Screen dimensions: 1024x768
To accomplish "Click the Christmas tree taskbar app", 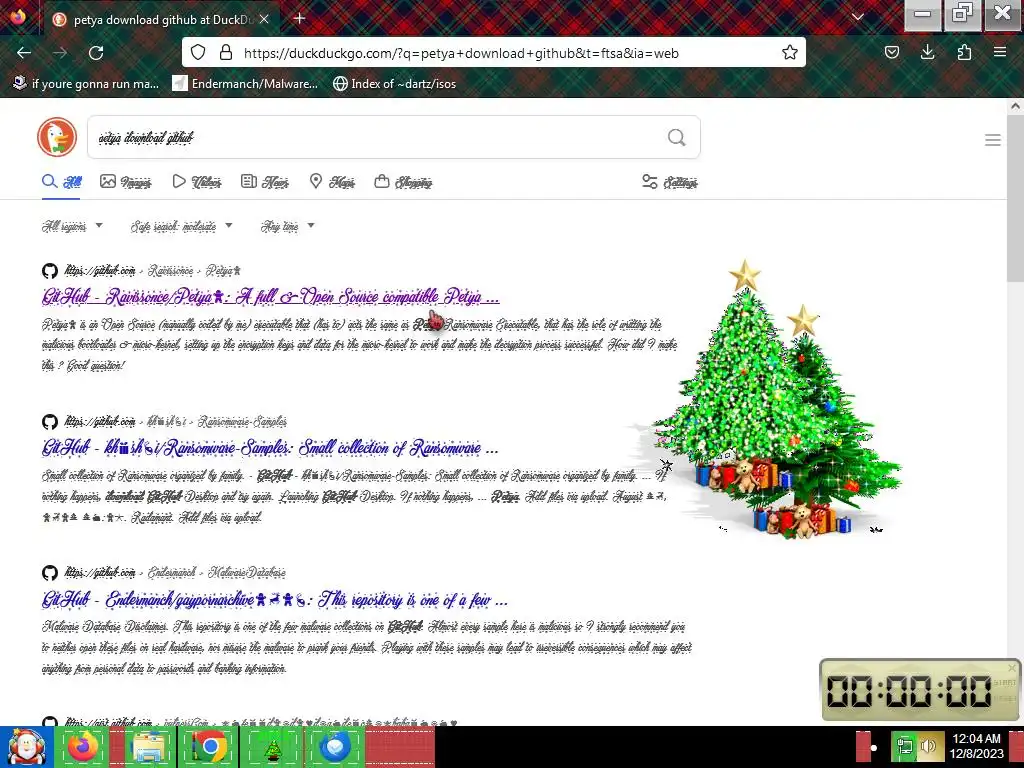I will click(x=273, y=746).
